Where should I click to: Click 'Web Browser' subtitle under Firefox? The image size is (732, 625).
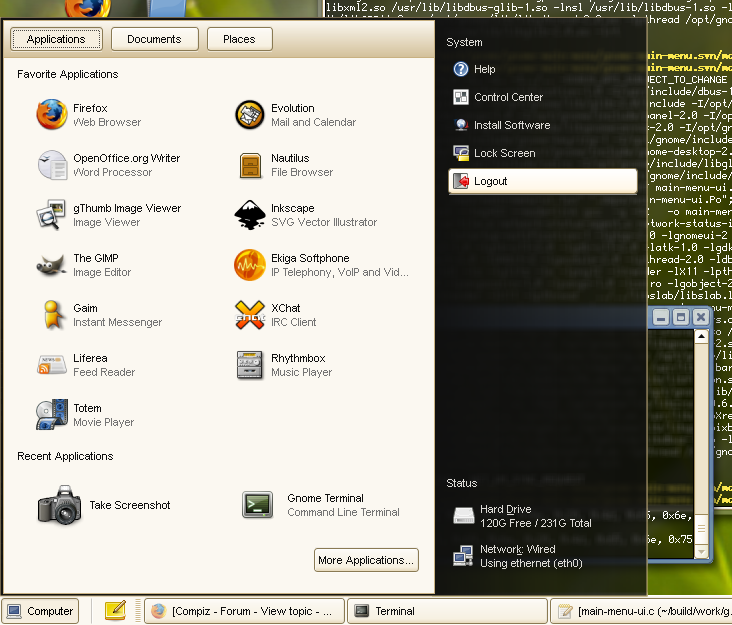(107, 122)
